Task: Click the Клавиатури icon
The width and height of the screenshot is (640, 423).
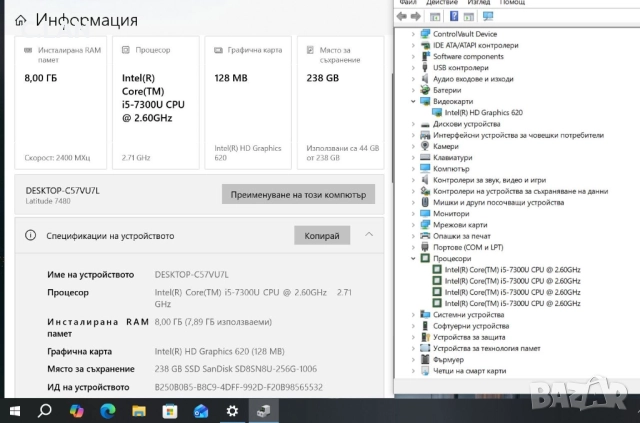Action: point(425,157)
